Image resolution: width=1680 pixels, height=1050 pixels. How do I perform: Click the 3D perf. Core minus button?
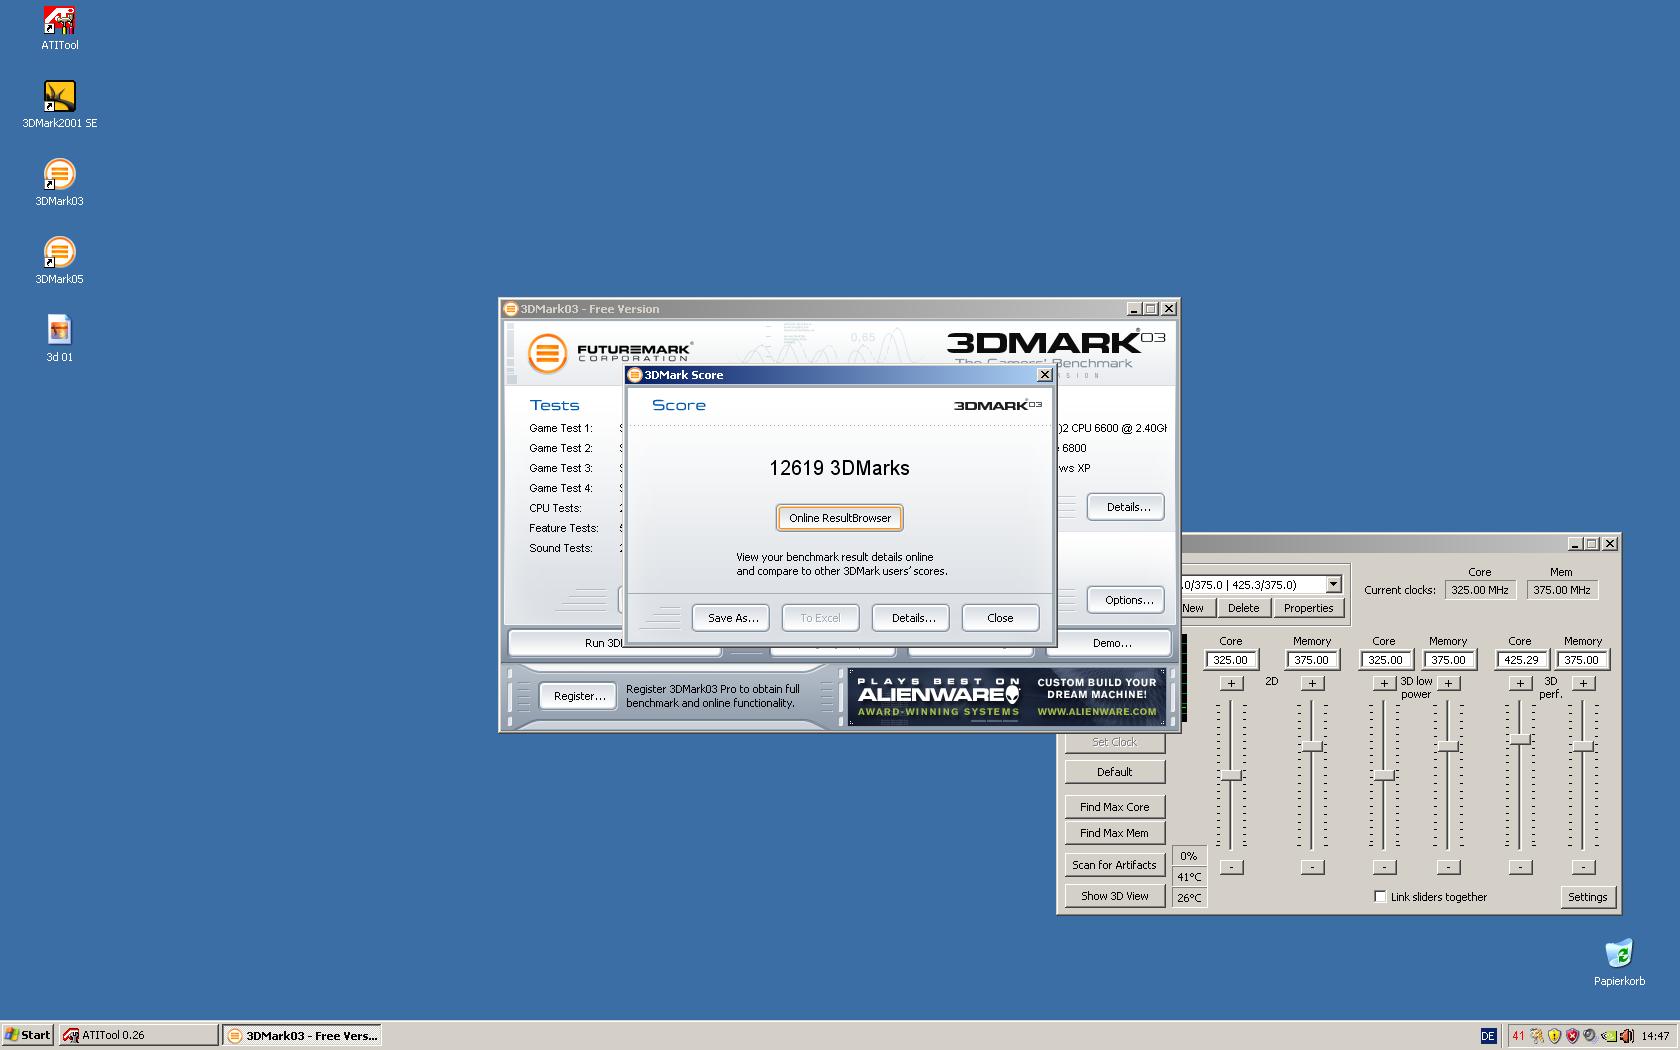pos(1520,867)
